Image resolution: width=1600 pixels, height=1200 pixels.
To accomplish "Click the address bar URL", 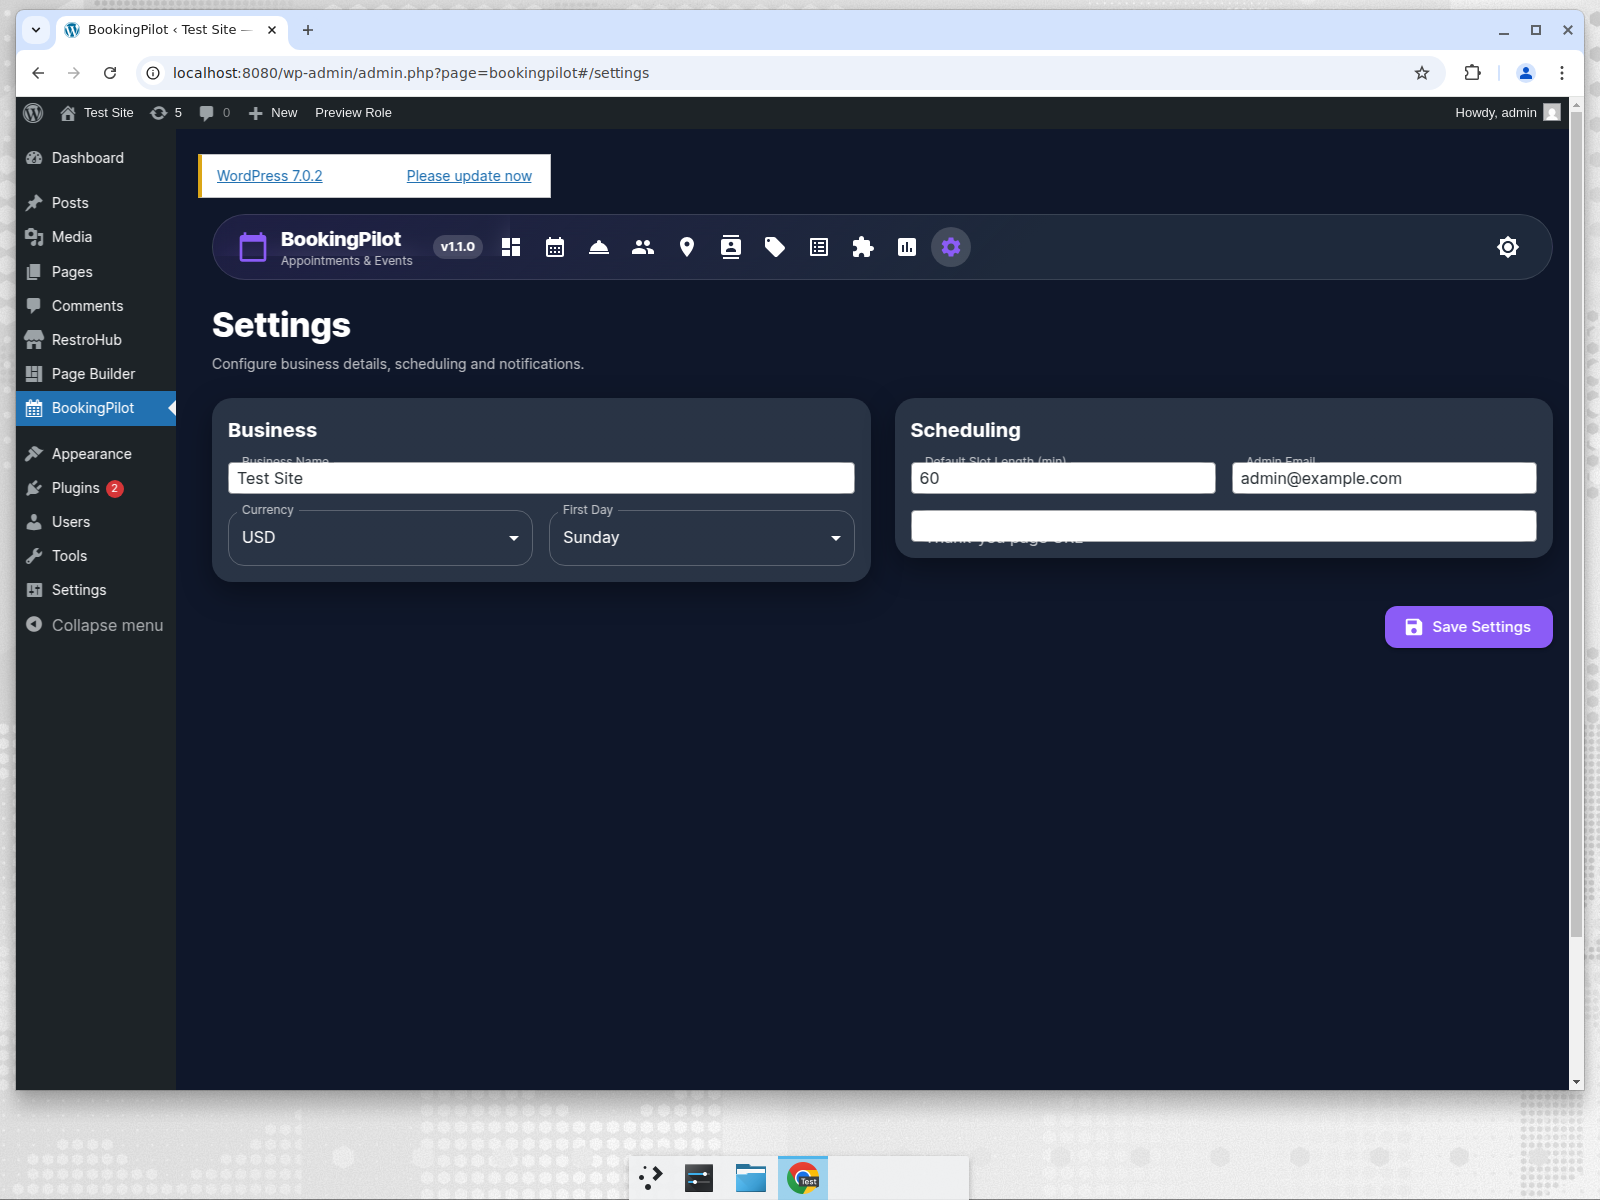I will coord(411,73).
